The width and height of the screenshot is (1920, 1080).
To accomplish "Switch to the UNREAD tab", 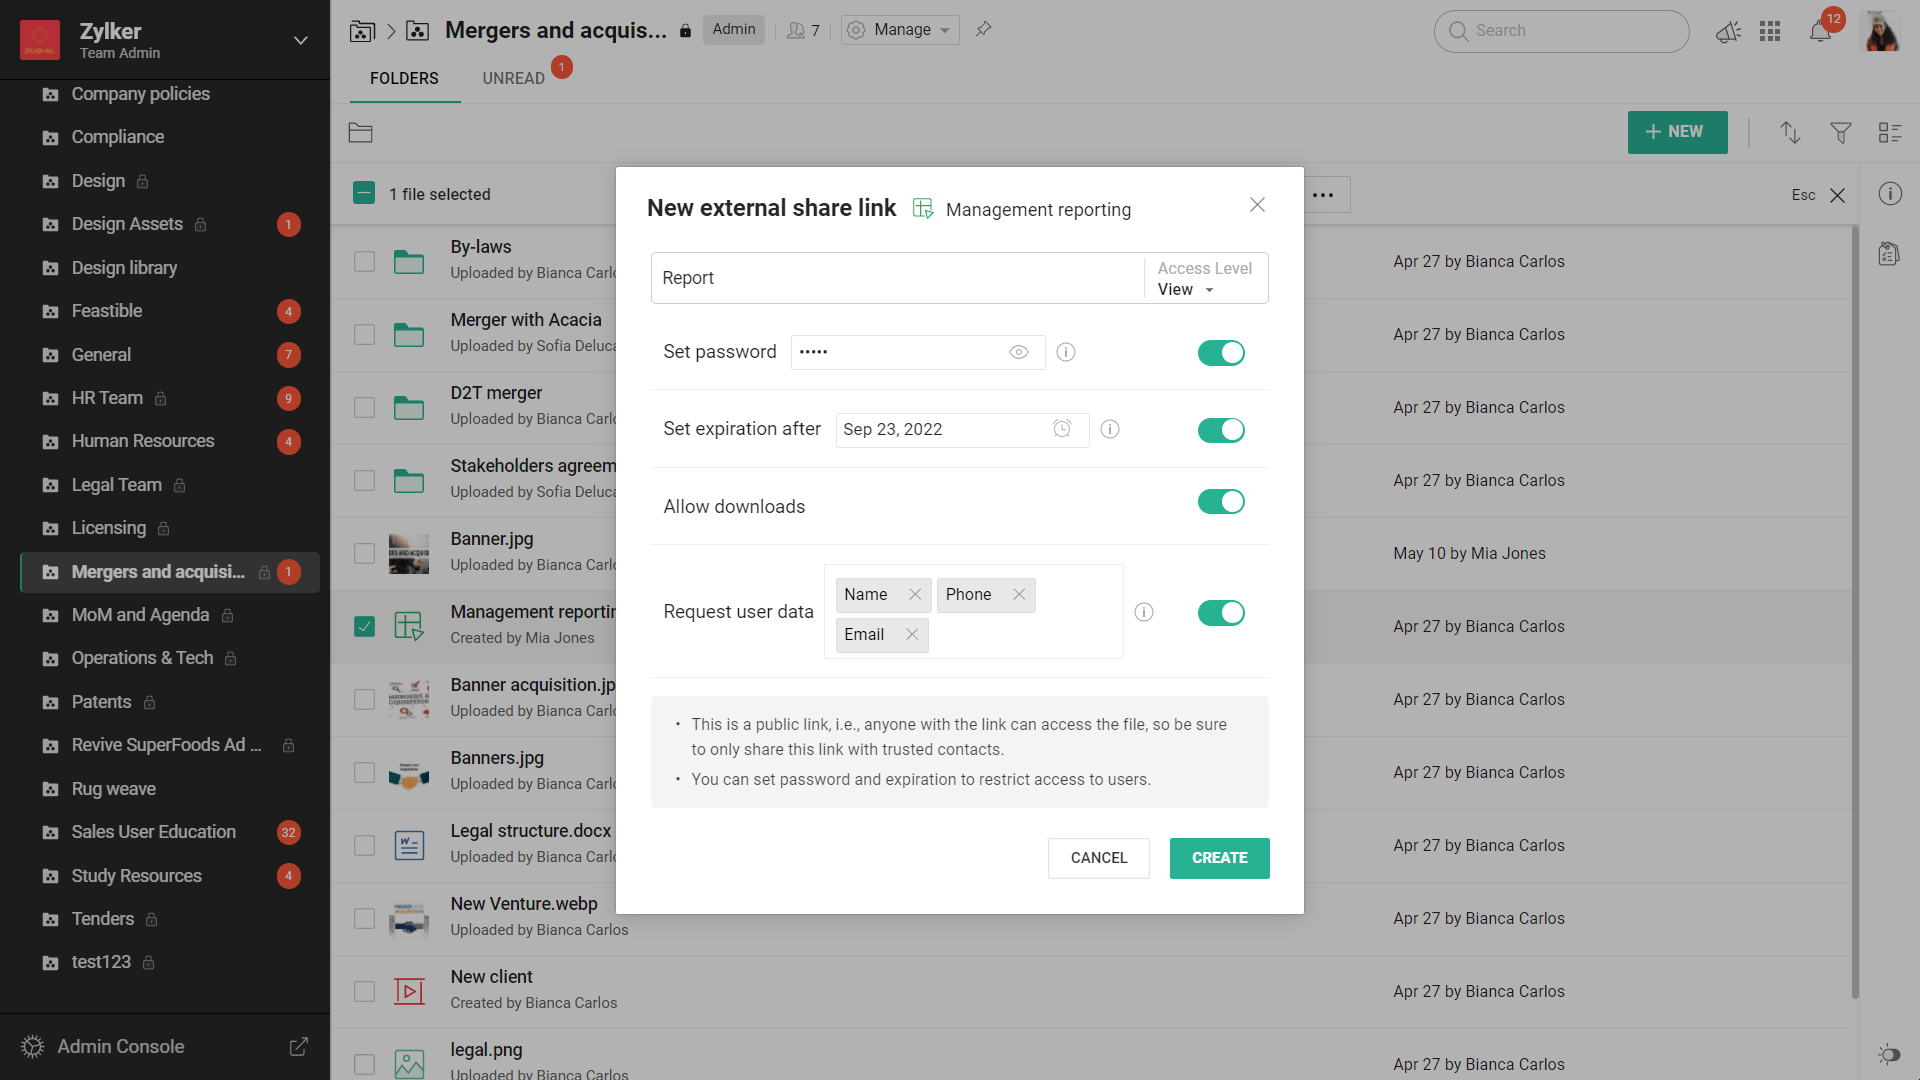I will (513, 78).
